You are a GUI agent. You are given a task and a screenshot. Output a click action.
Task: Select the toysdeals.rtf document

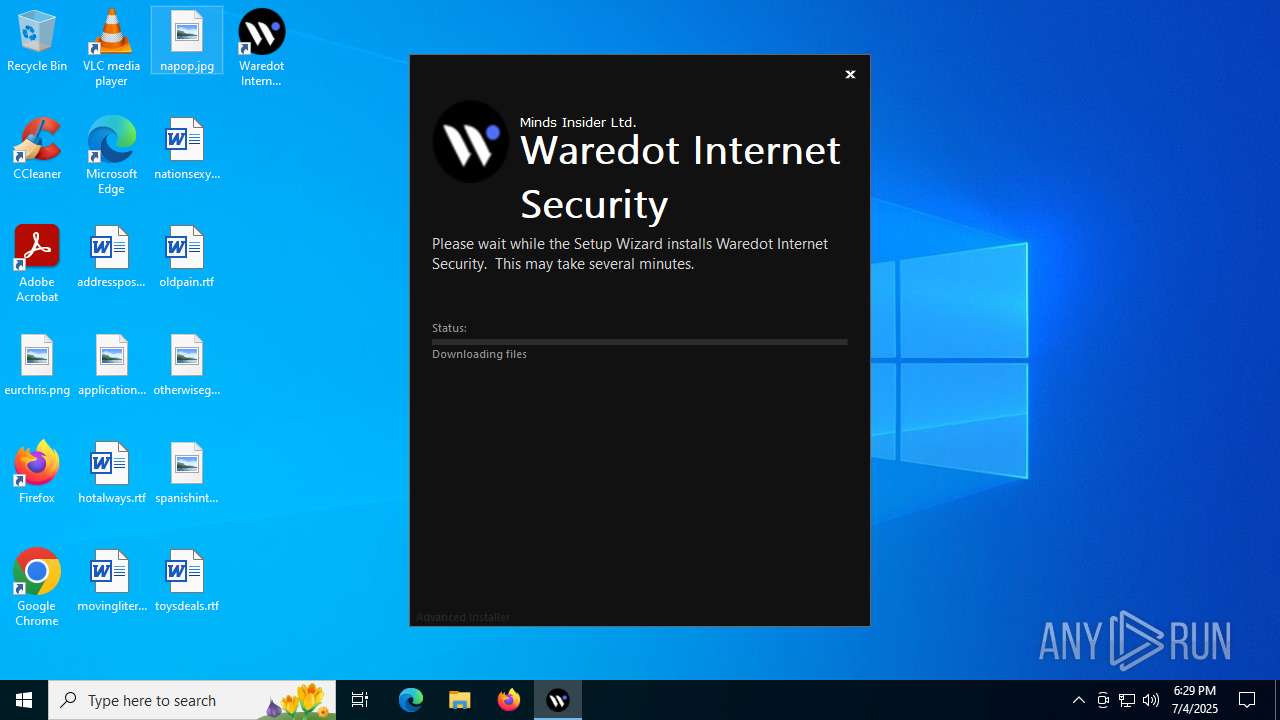pyautogui.click(x=187, y=581)
